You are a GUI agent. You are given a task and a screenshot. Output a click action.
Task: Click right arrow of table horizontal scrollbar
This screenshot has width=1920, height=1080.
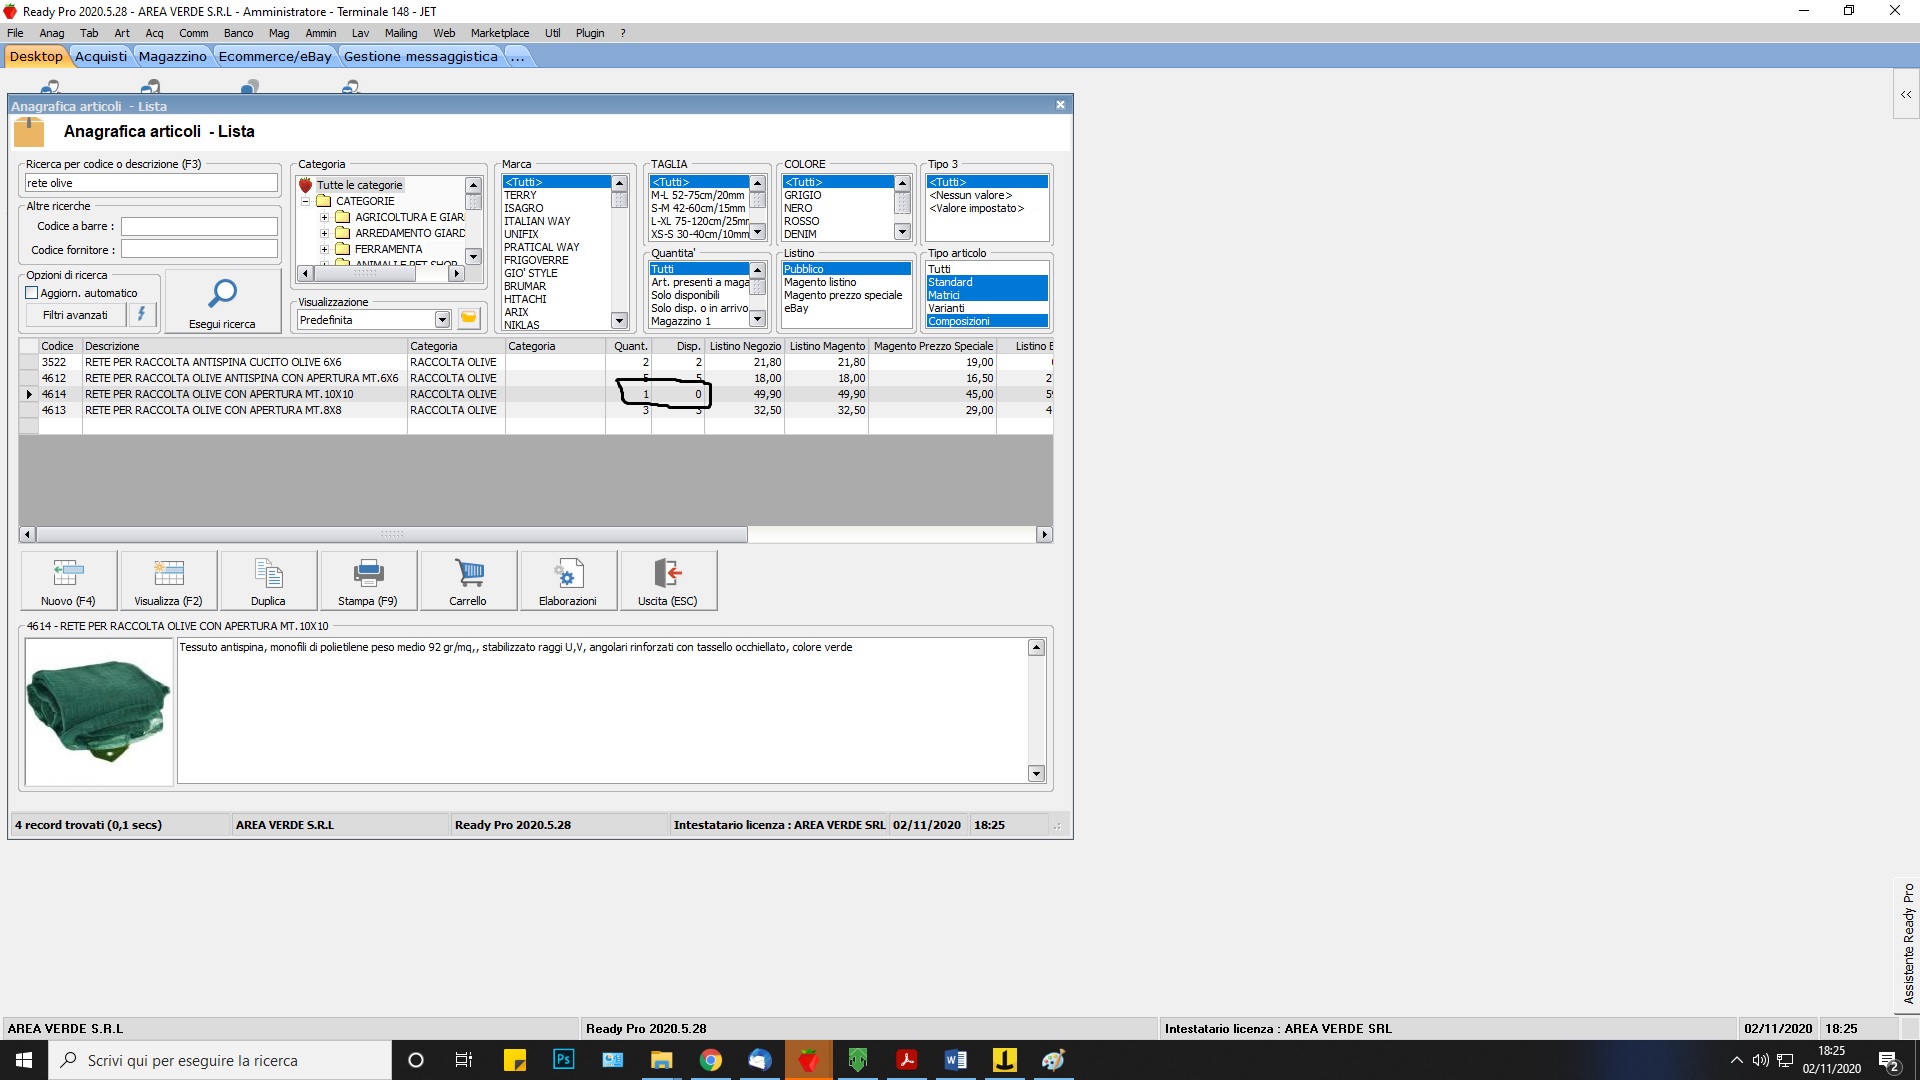(1044, 534)
